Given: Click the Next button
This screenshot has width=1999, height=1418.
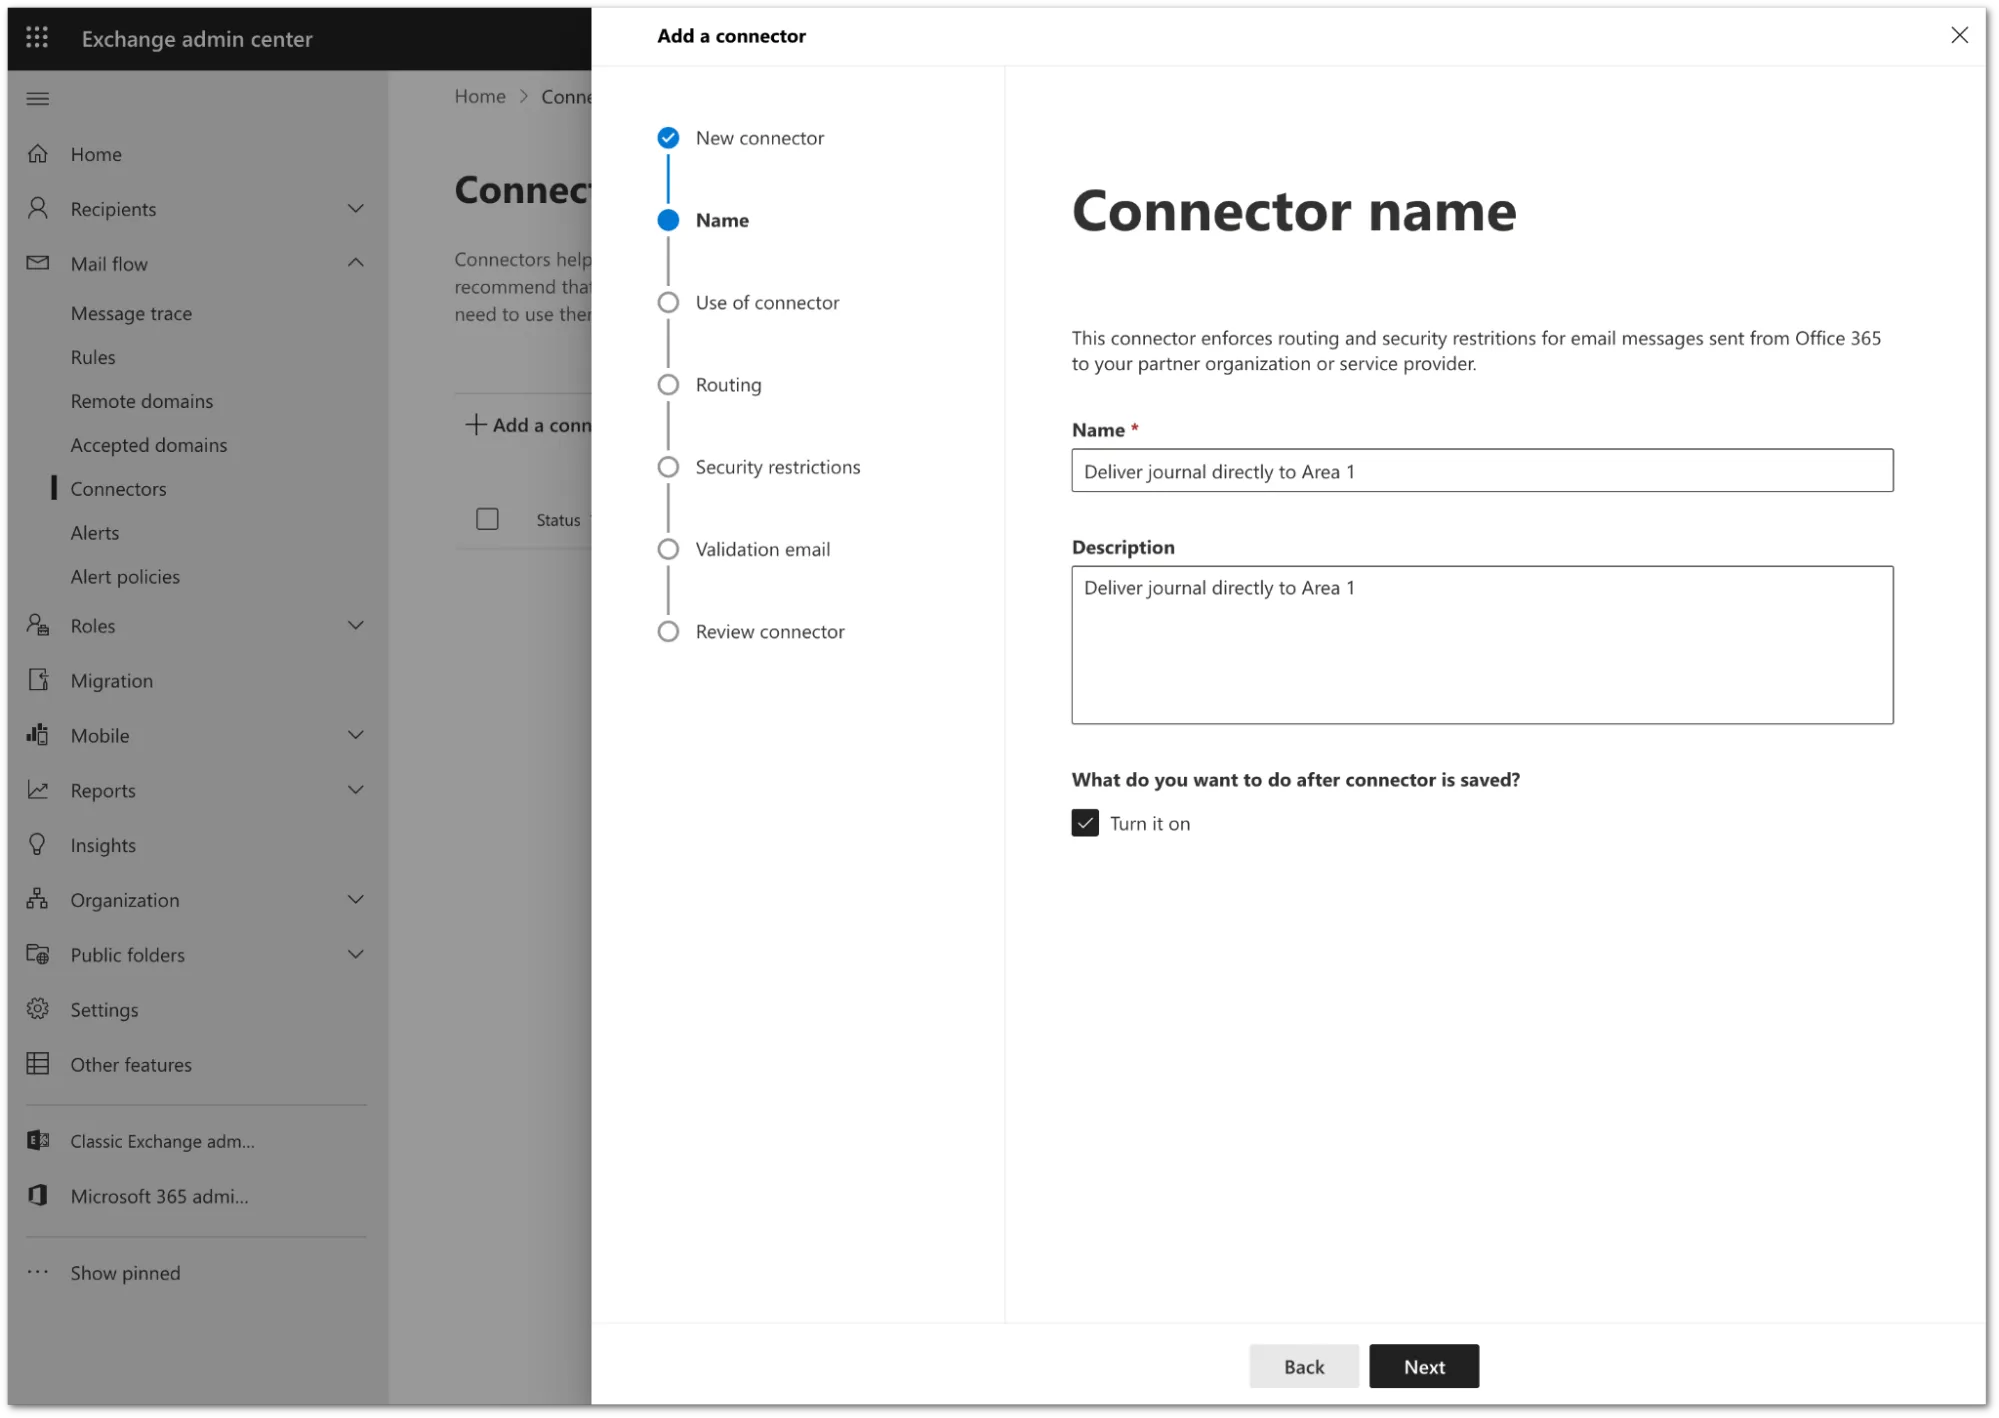Looking at the screenshot, I should point(1424,1366).
